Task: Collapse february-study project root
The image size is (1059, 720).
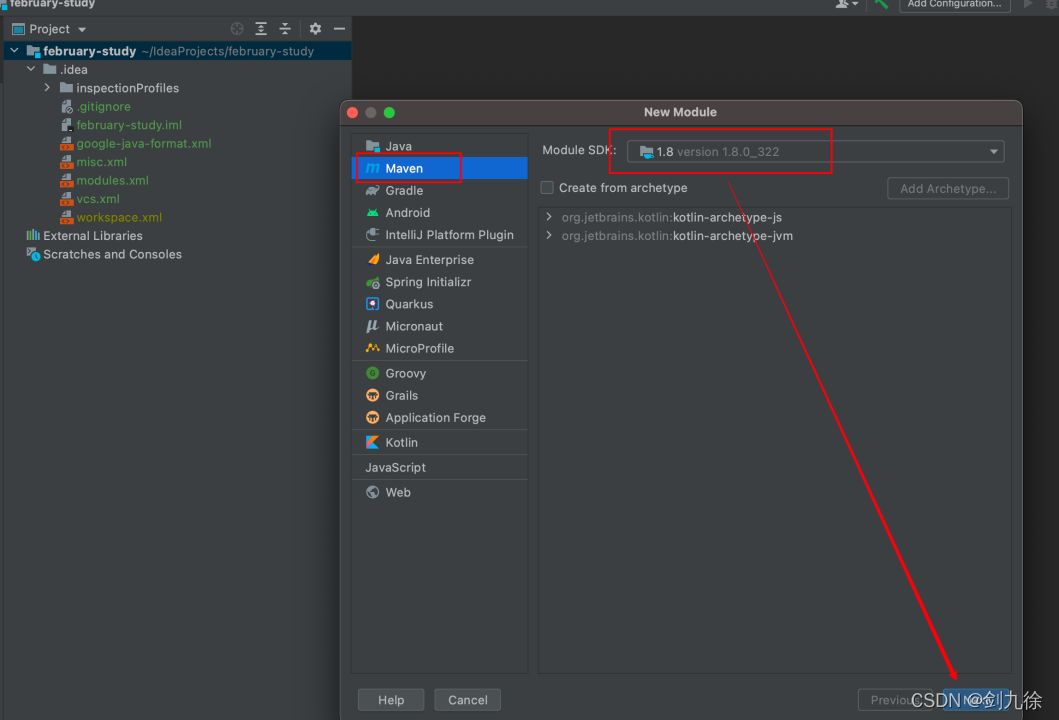Action: 14,51
